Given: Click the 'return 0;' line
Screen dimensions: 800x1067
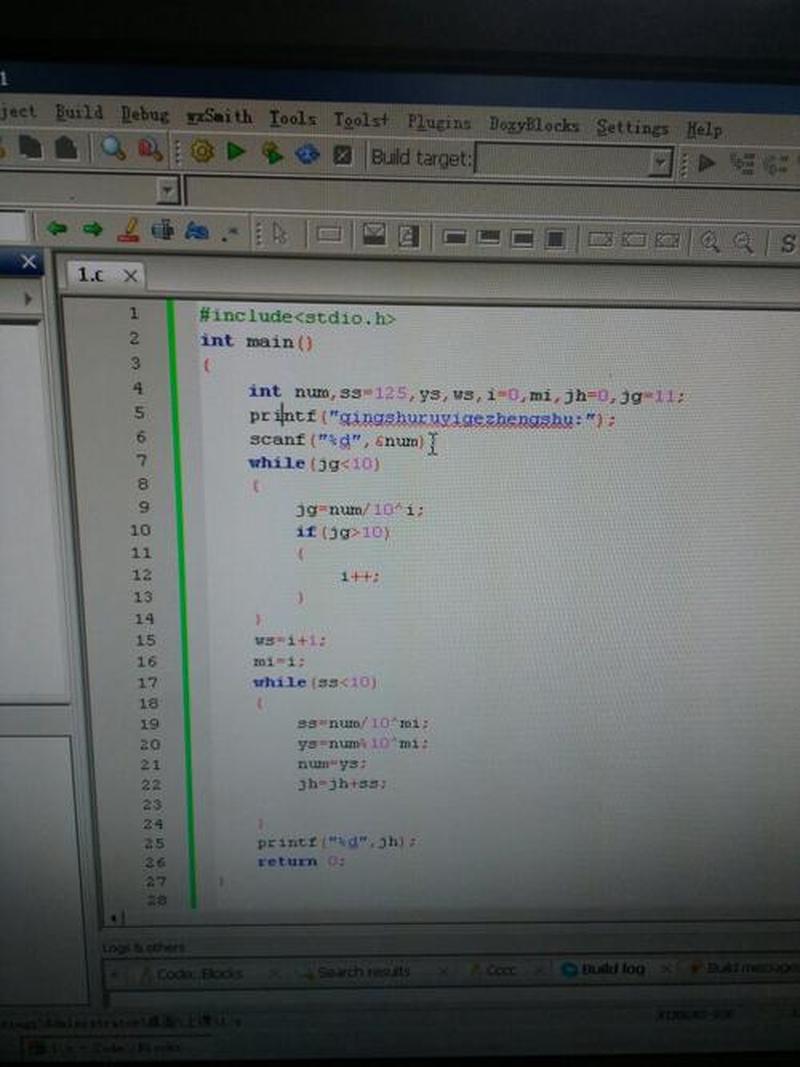Looking at the screenshot, I should [301, 861].
